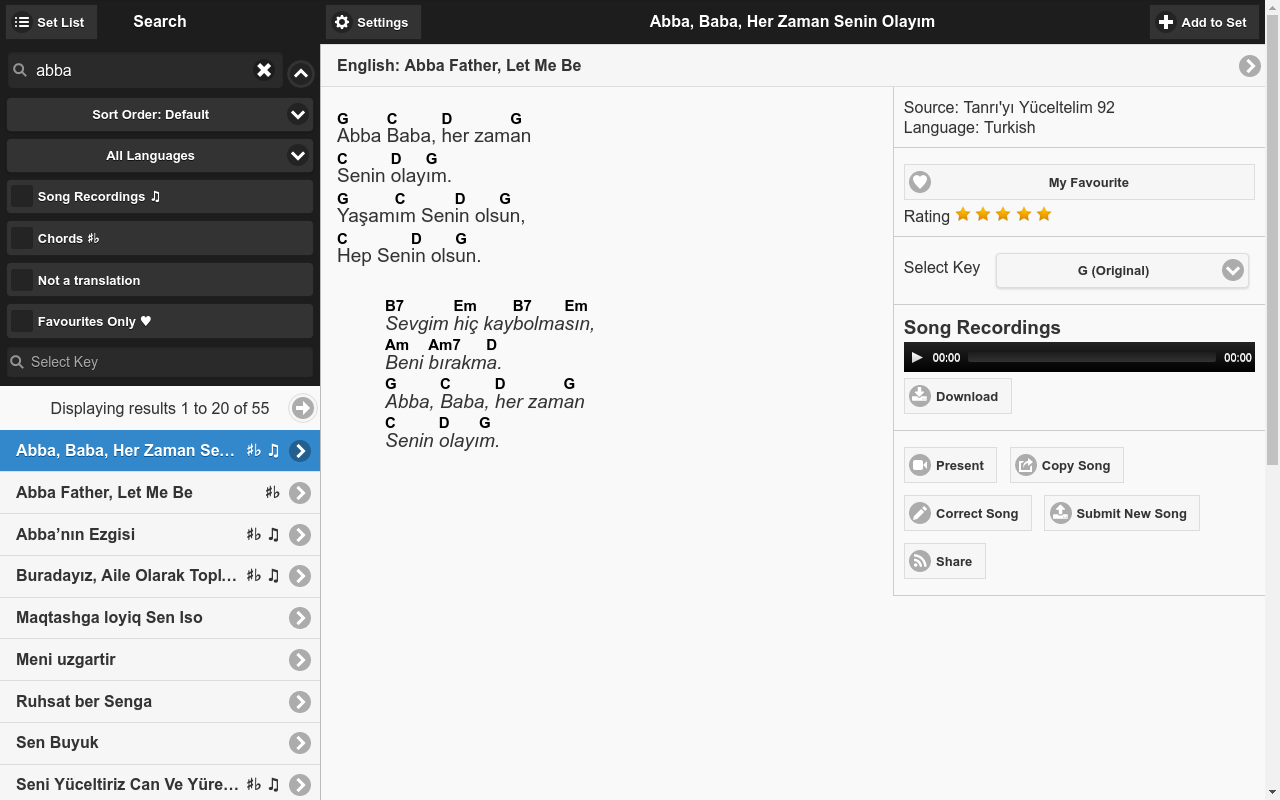Click the Present camera icon button
The image size is (1280, 800).
click(920, 465)
